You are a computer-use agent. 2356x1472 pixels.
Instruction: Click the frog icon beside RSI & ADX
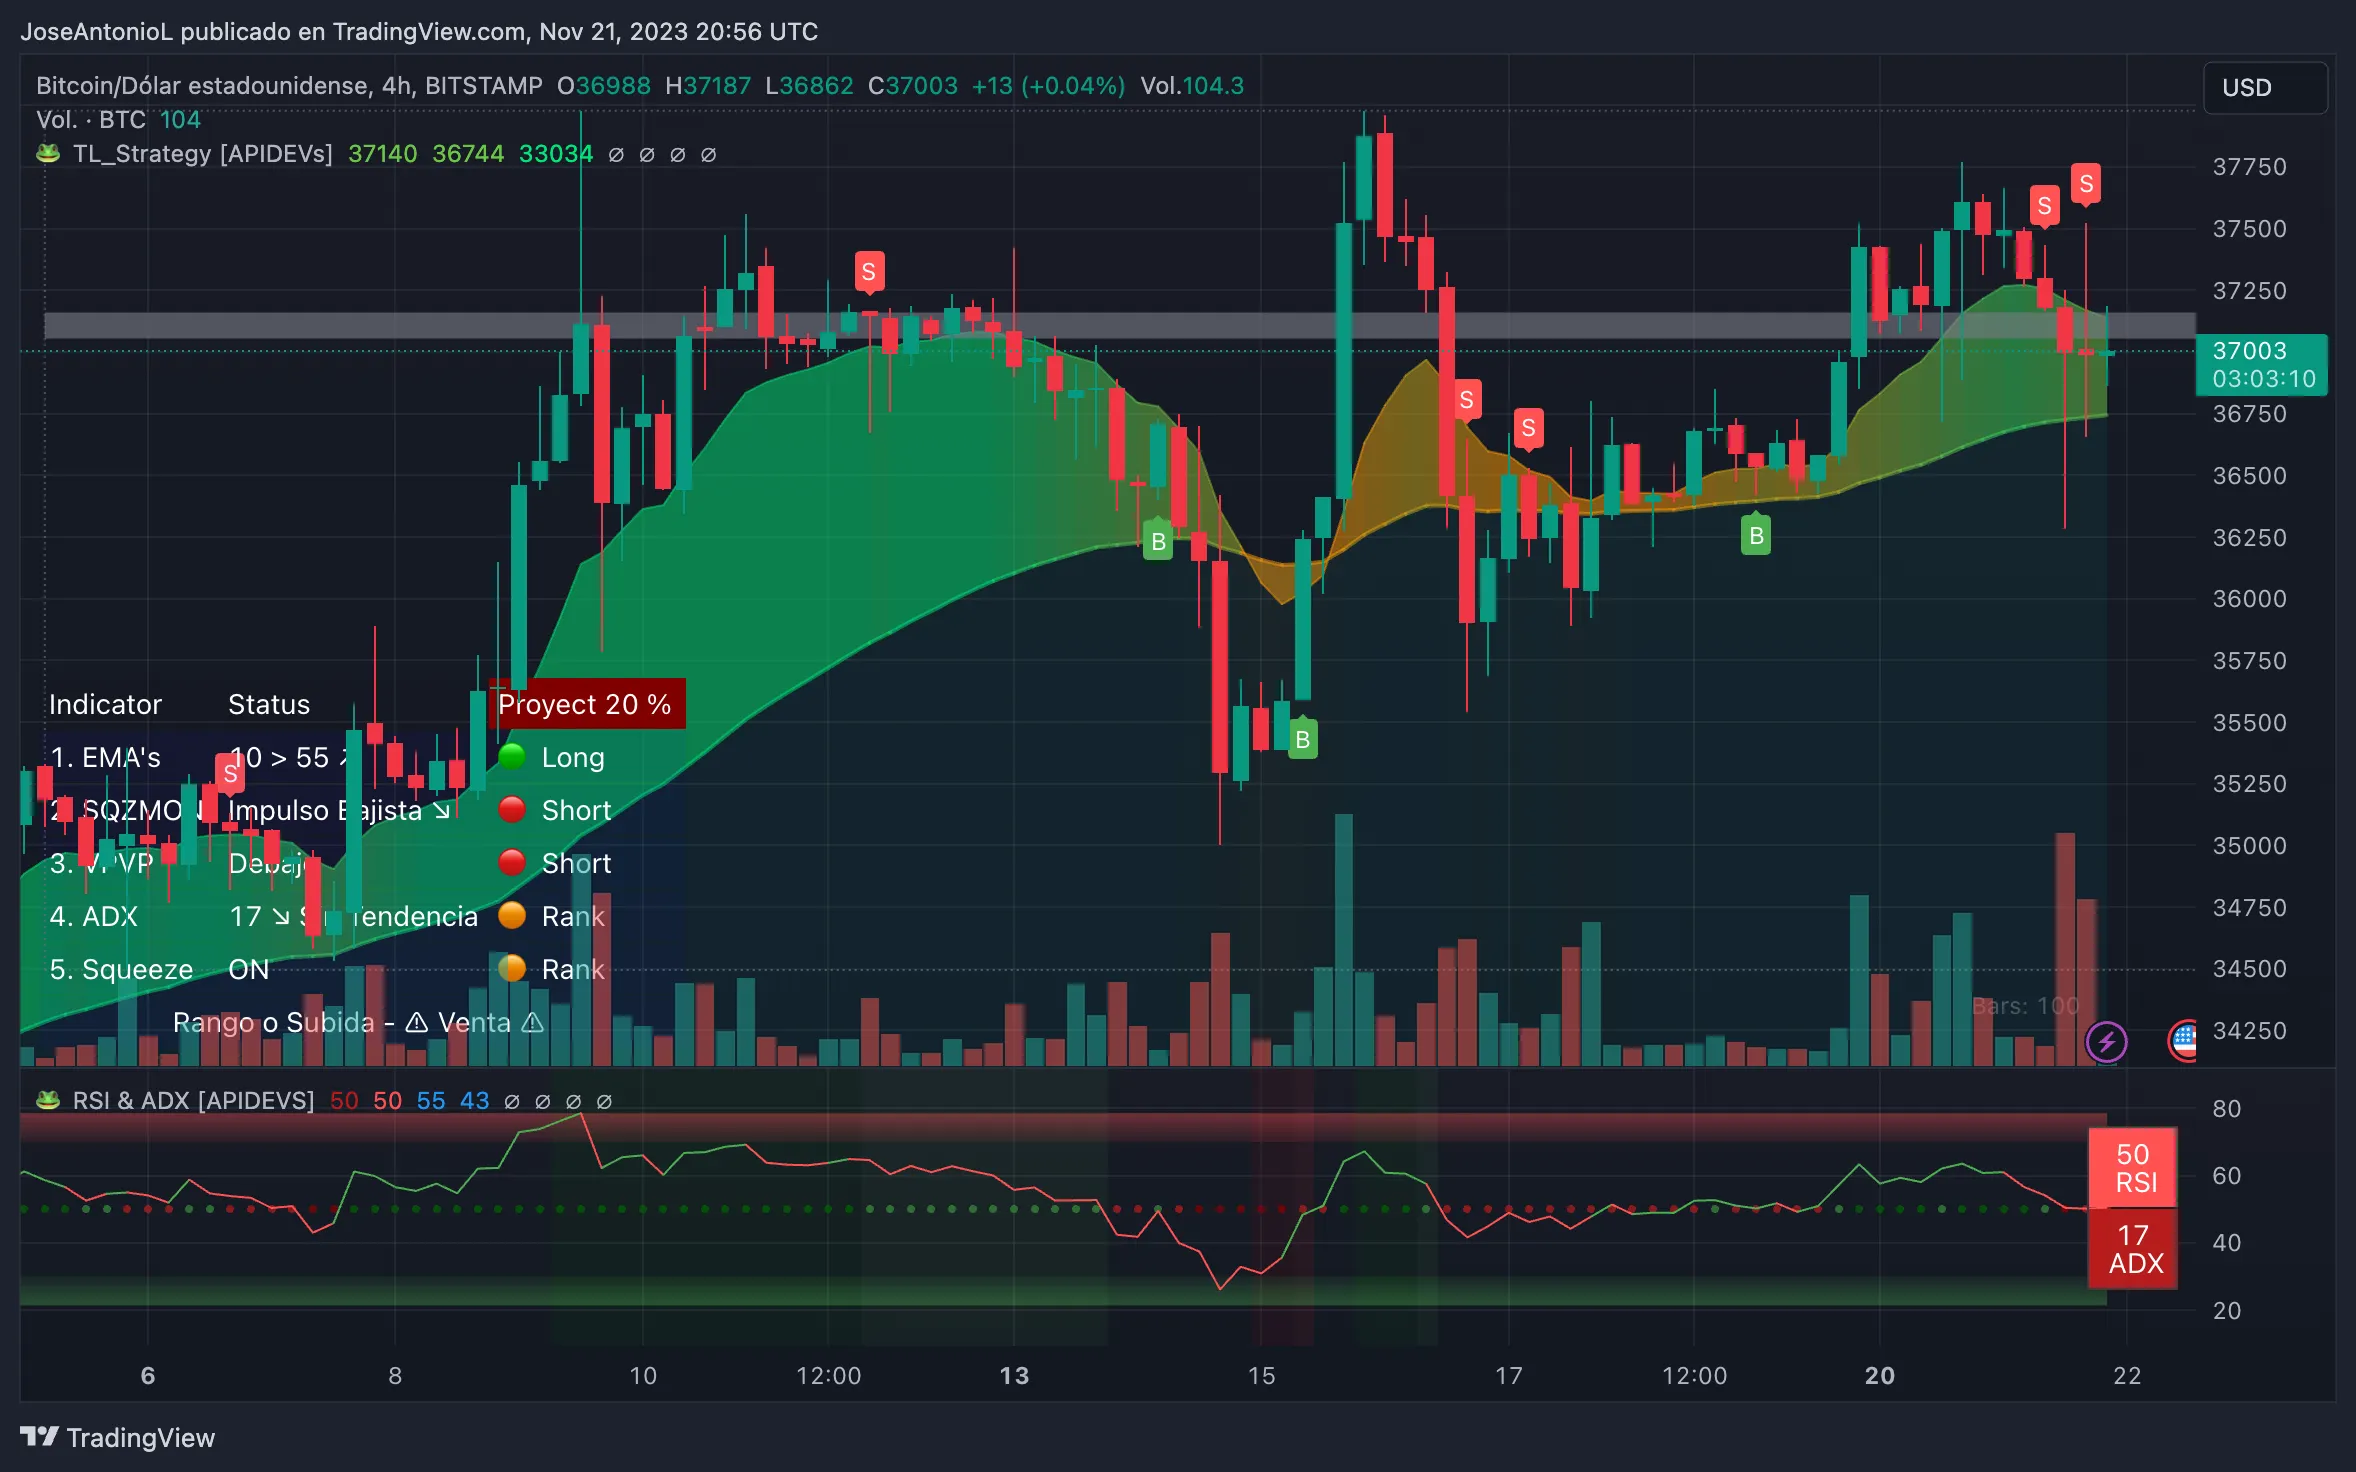(x=47, y=1101)
